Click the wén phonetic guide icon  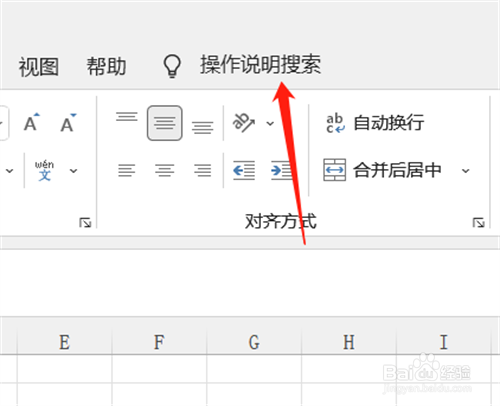click(44, 170)
